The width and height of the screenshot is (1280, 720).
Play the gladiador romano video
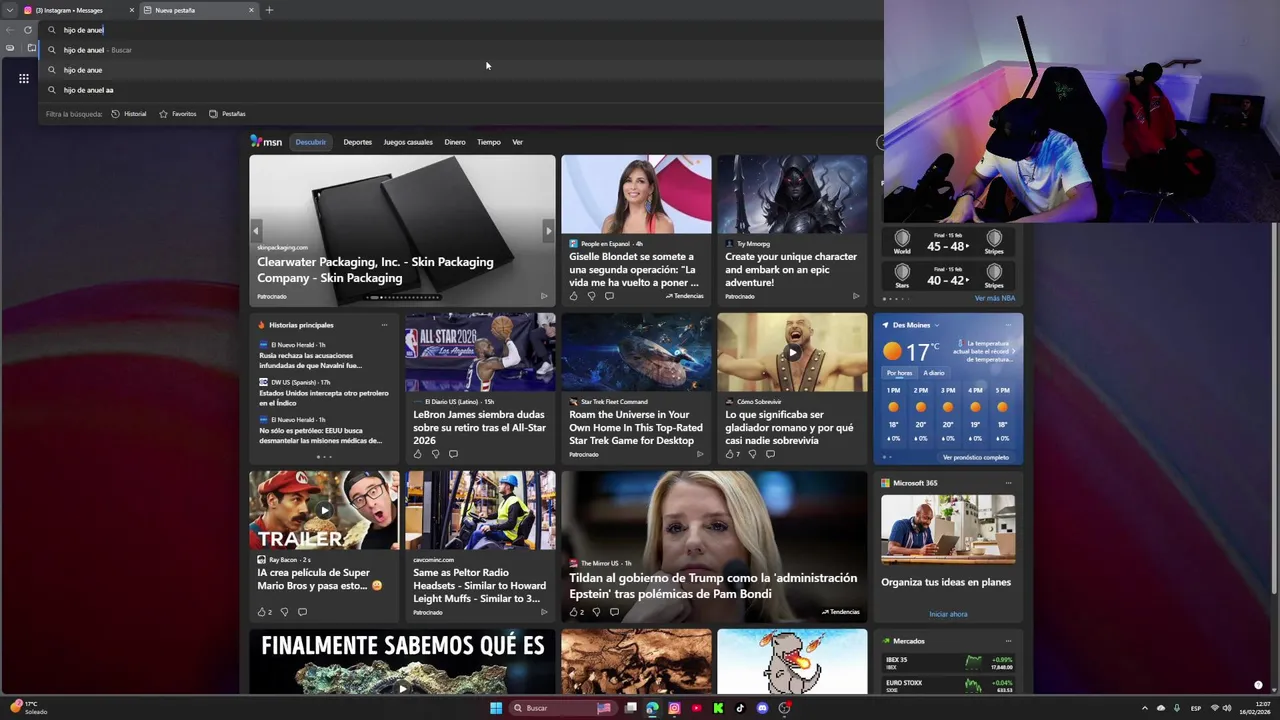pyautogui.click(x=792, y=352)
